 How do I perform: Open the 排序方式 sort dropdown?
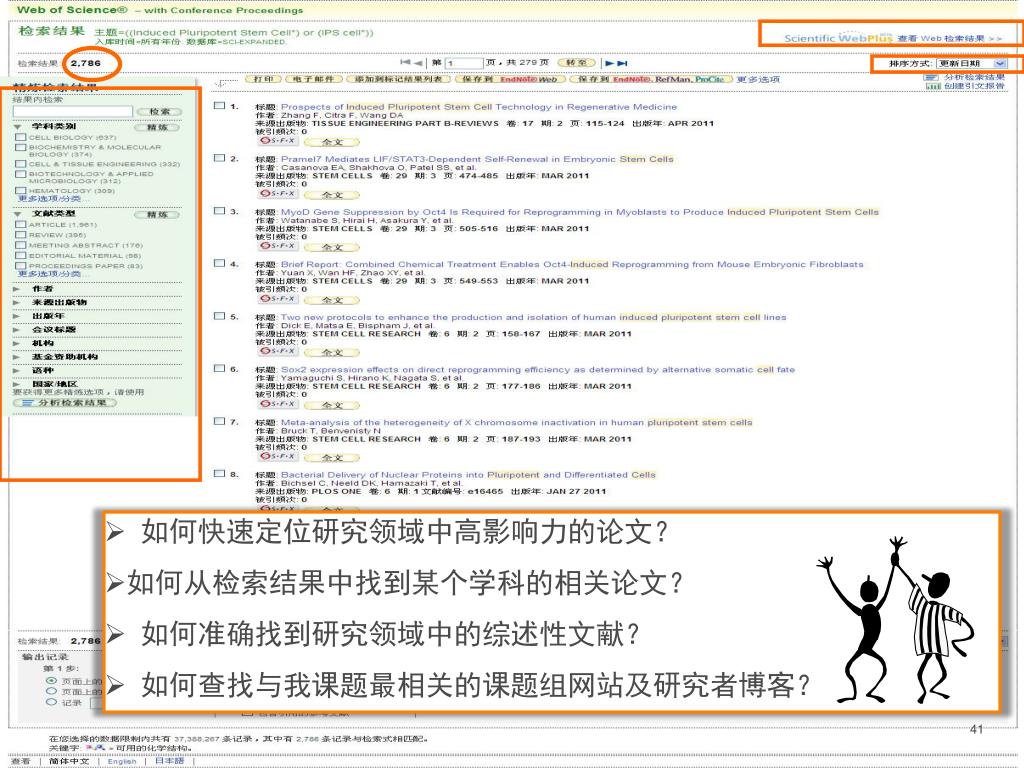971,63
